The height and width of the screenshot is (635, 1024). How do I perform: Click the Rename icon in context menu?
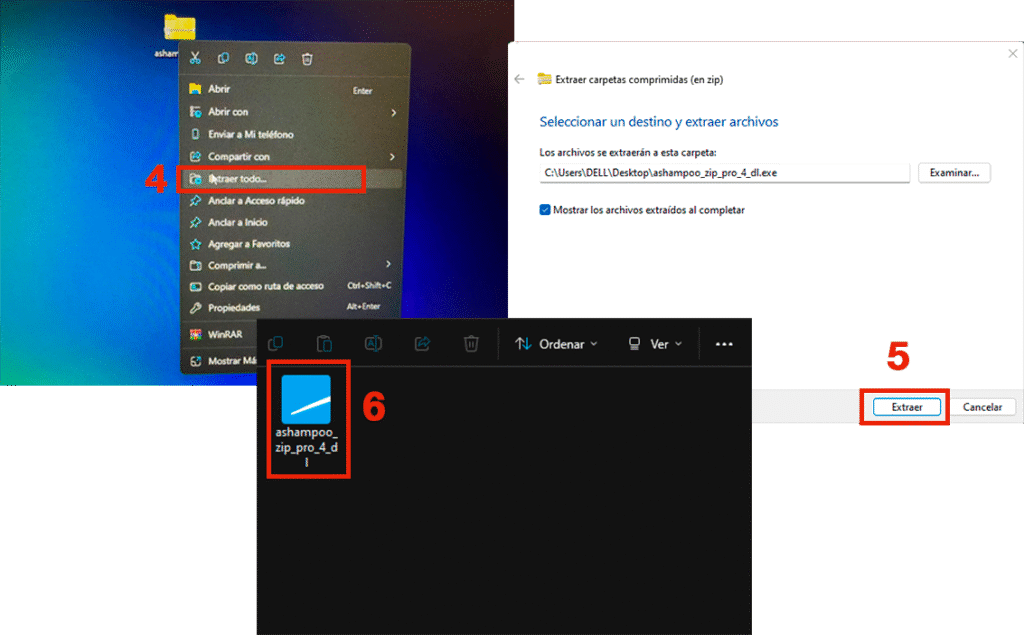[x=251, y=59]
